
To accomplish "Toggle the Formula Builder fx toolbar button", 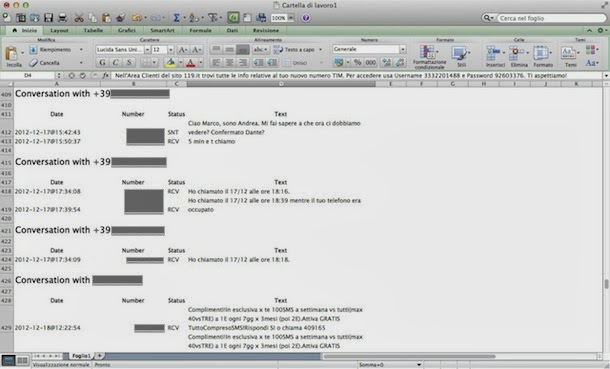I will [x=233, y=17].
